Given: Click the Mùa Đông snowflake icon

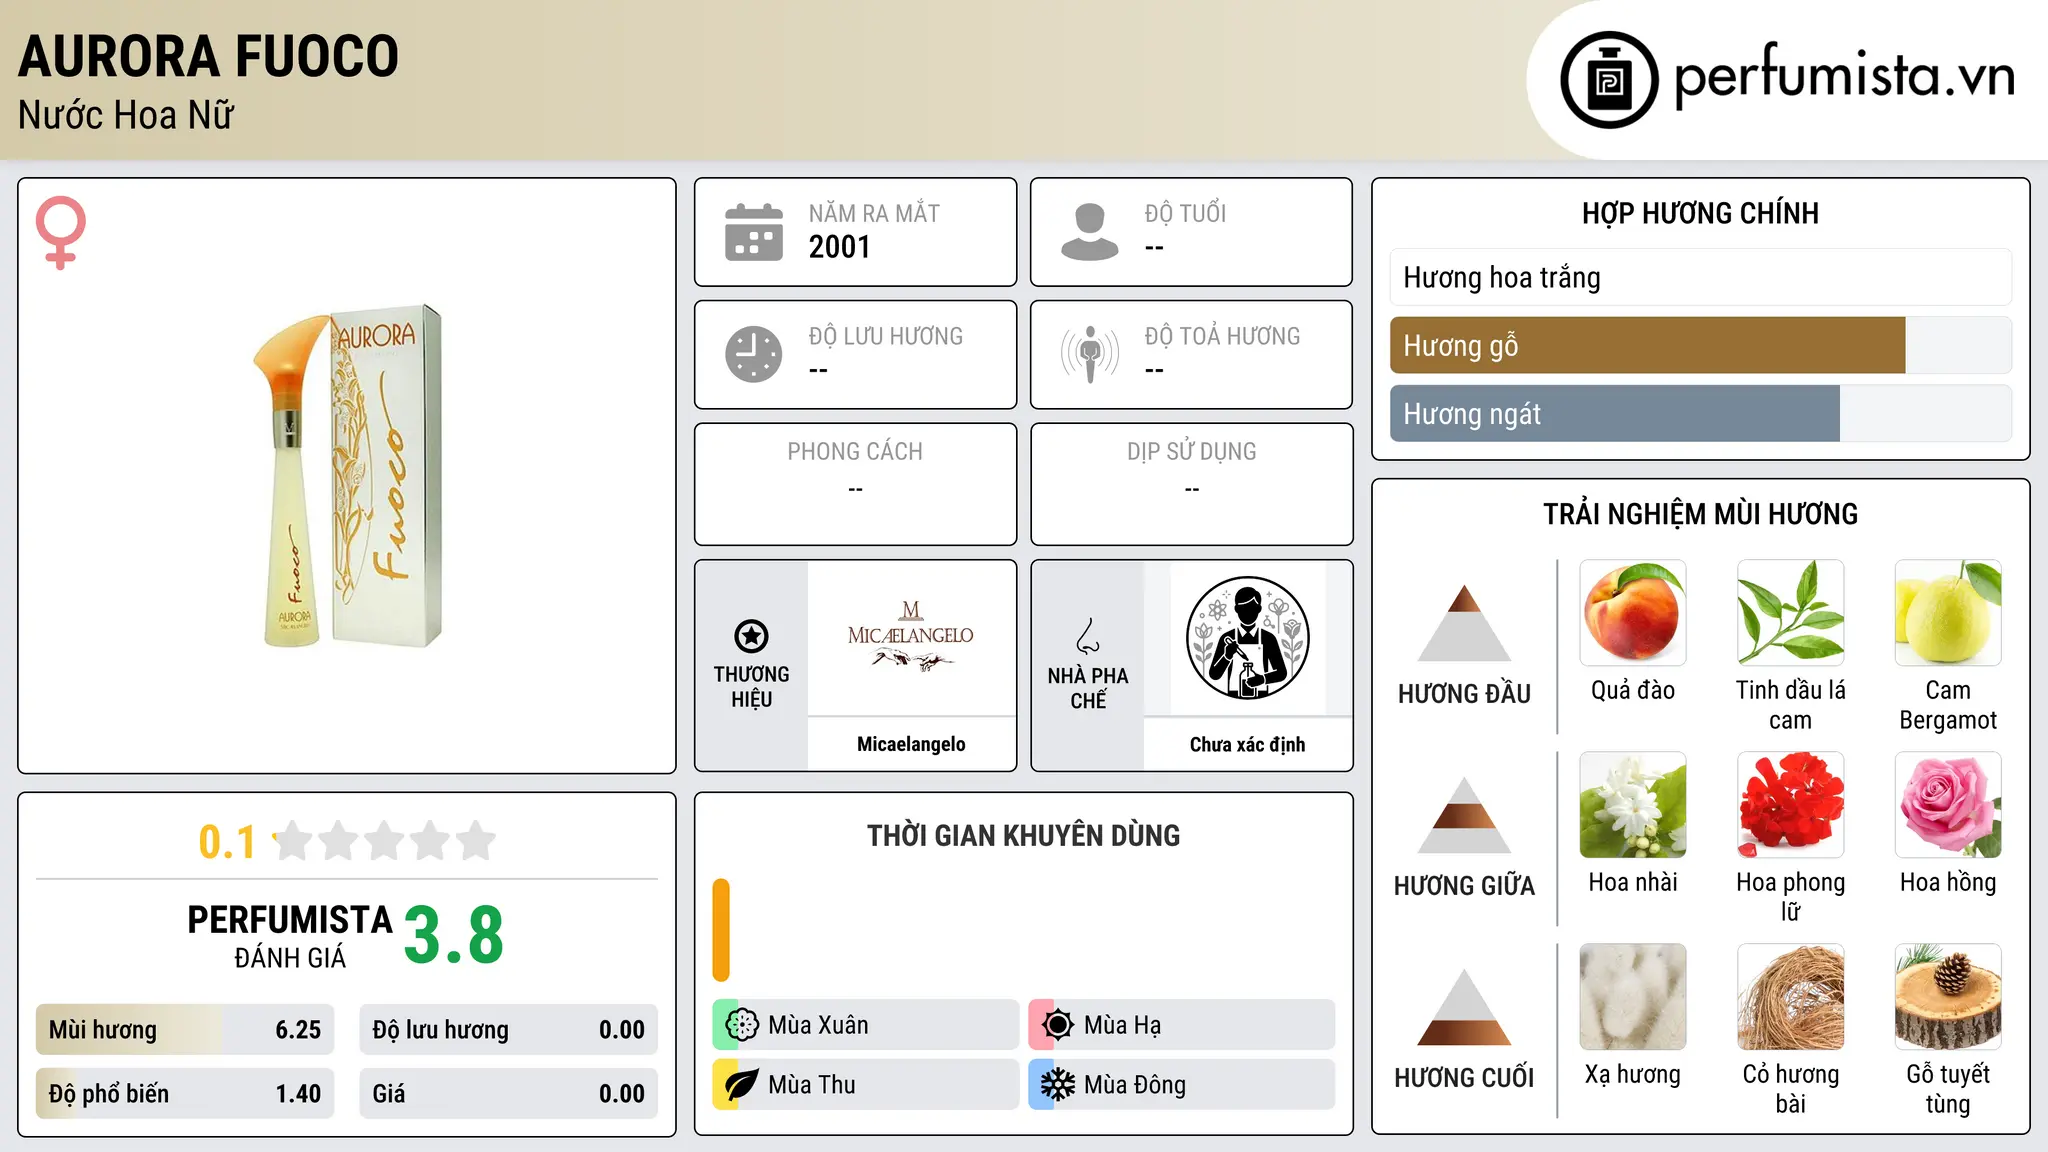Looking at the screenshot, I should [x=1058, y=1085].
